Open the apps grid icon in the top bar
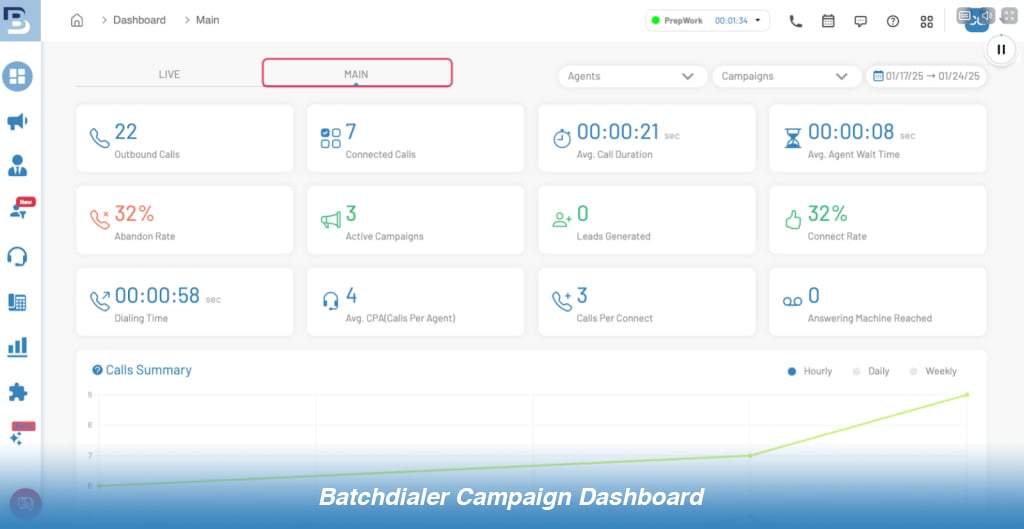This screenshot has height=529, width=1024. [x=927, y=21]
